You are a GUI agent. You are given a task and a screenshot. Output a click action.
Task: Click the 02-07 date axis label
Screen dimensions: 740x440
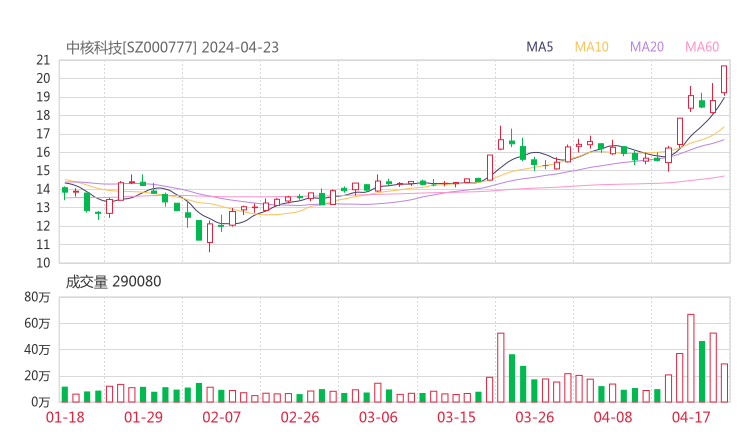click(x=221, y=417)
